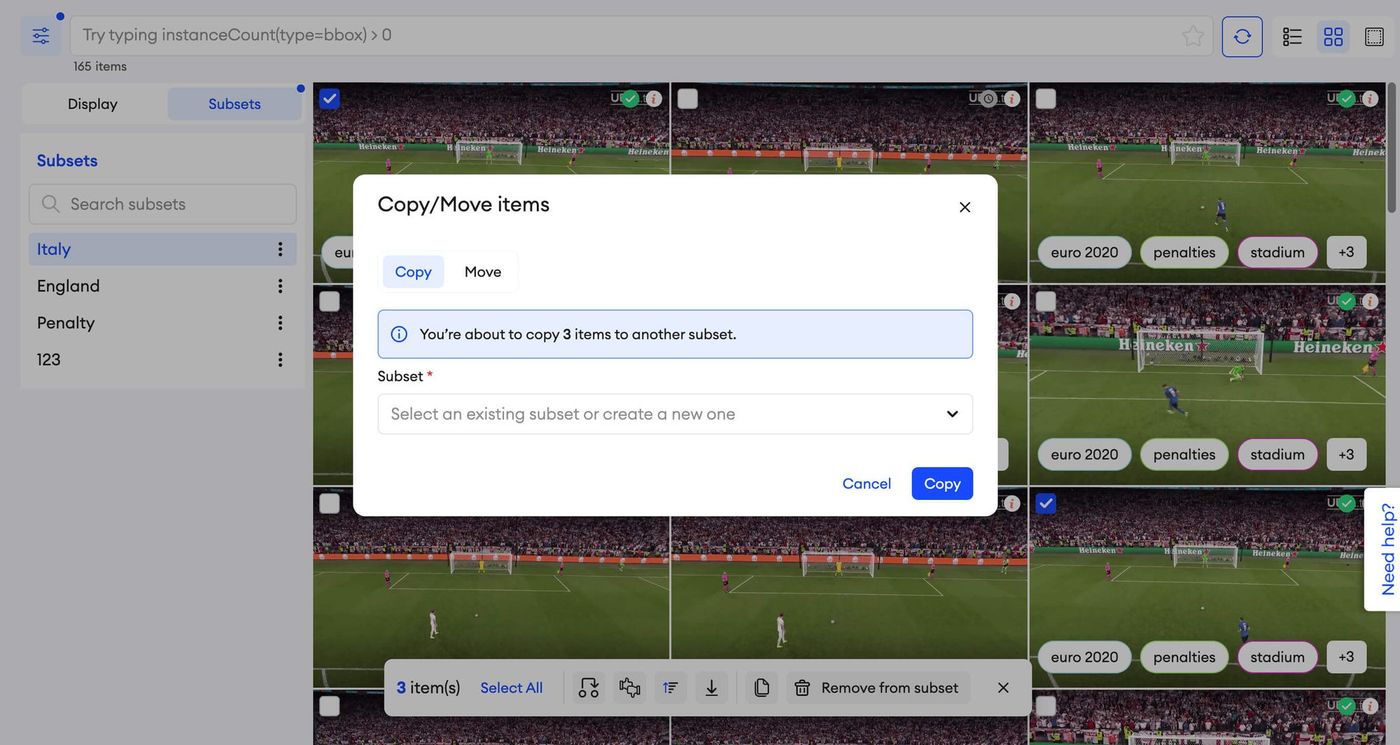
Task: Click the euro 2020 tag on third-row right thumbnail
Action: pyautogui.click(x=1085, y=657)
